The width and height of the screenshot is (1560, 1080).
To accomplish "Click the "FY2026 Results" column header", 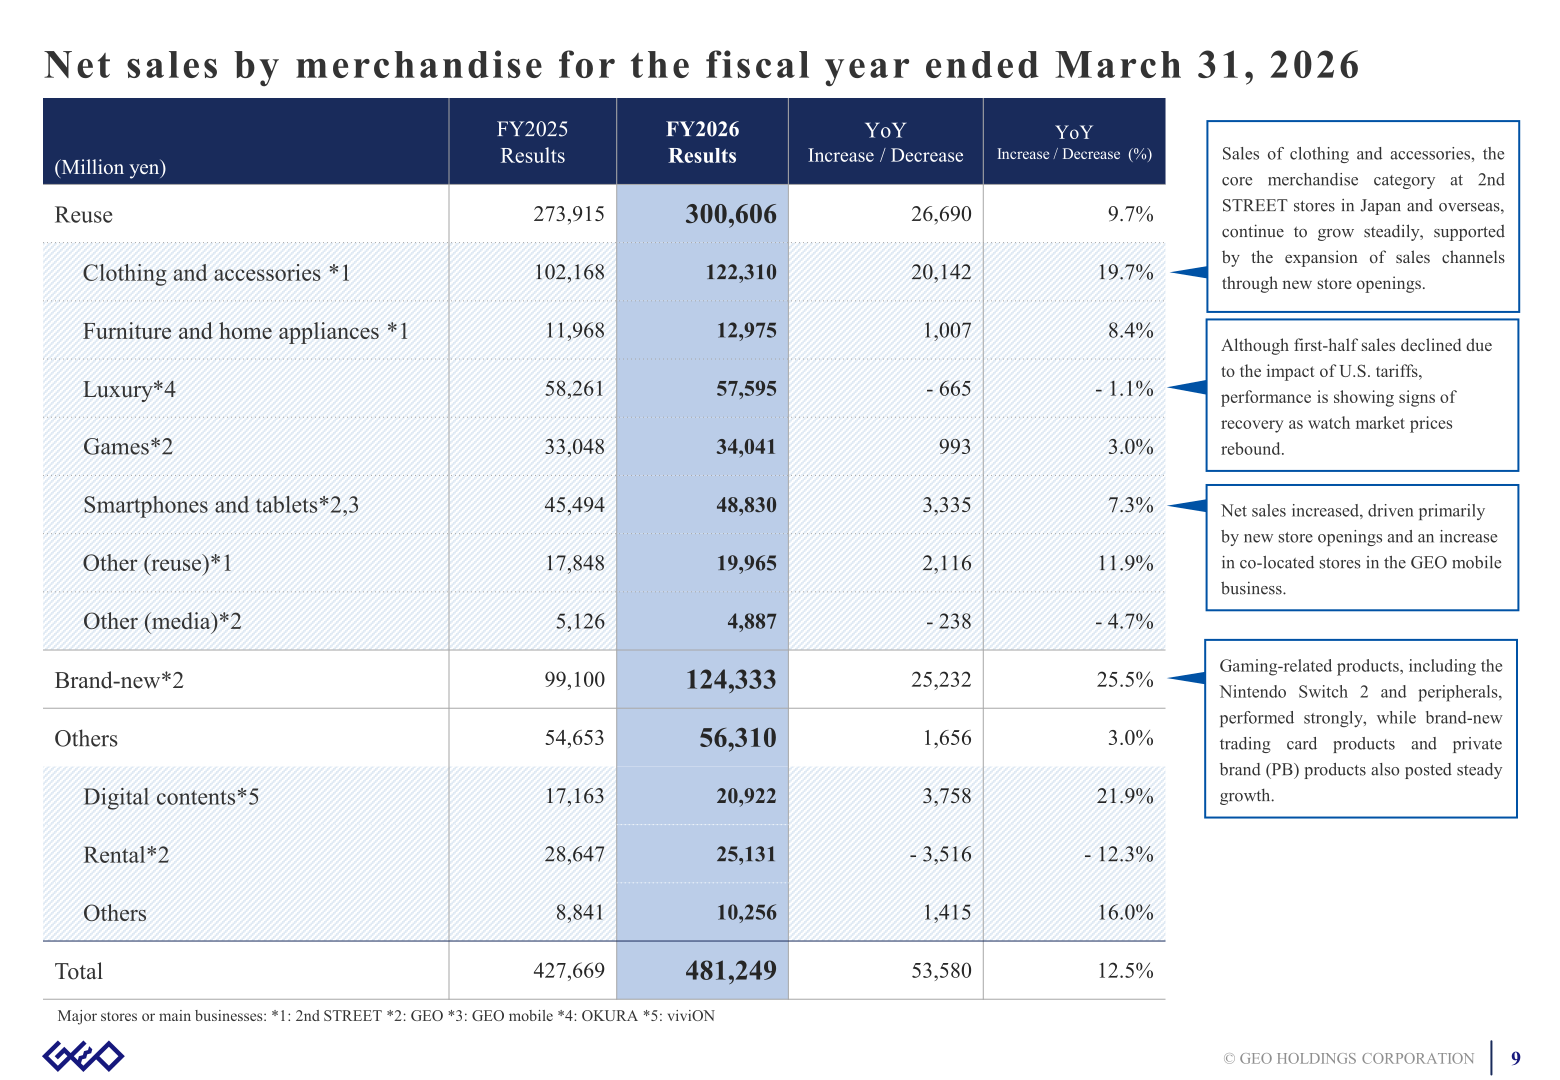I will click(702, 142).
